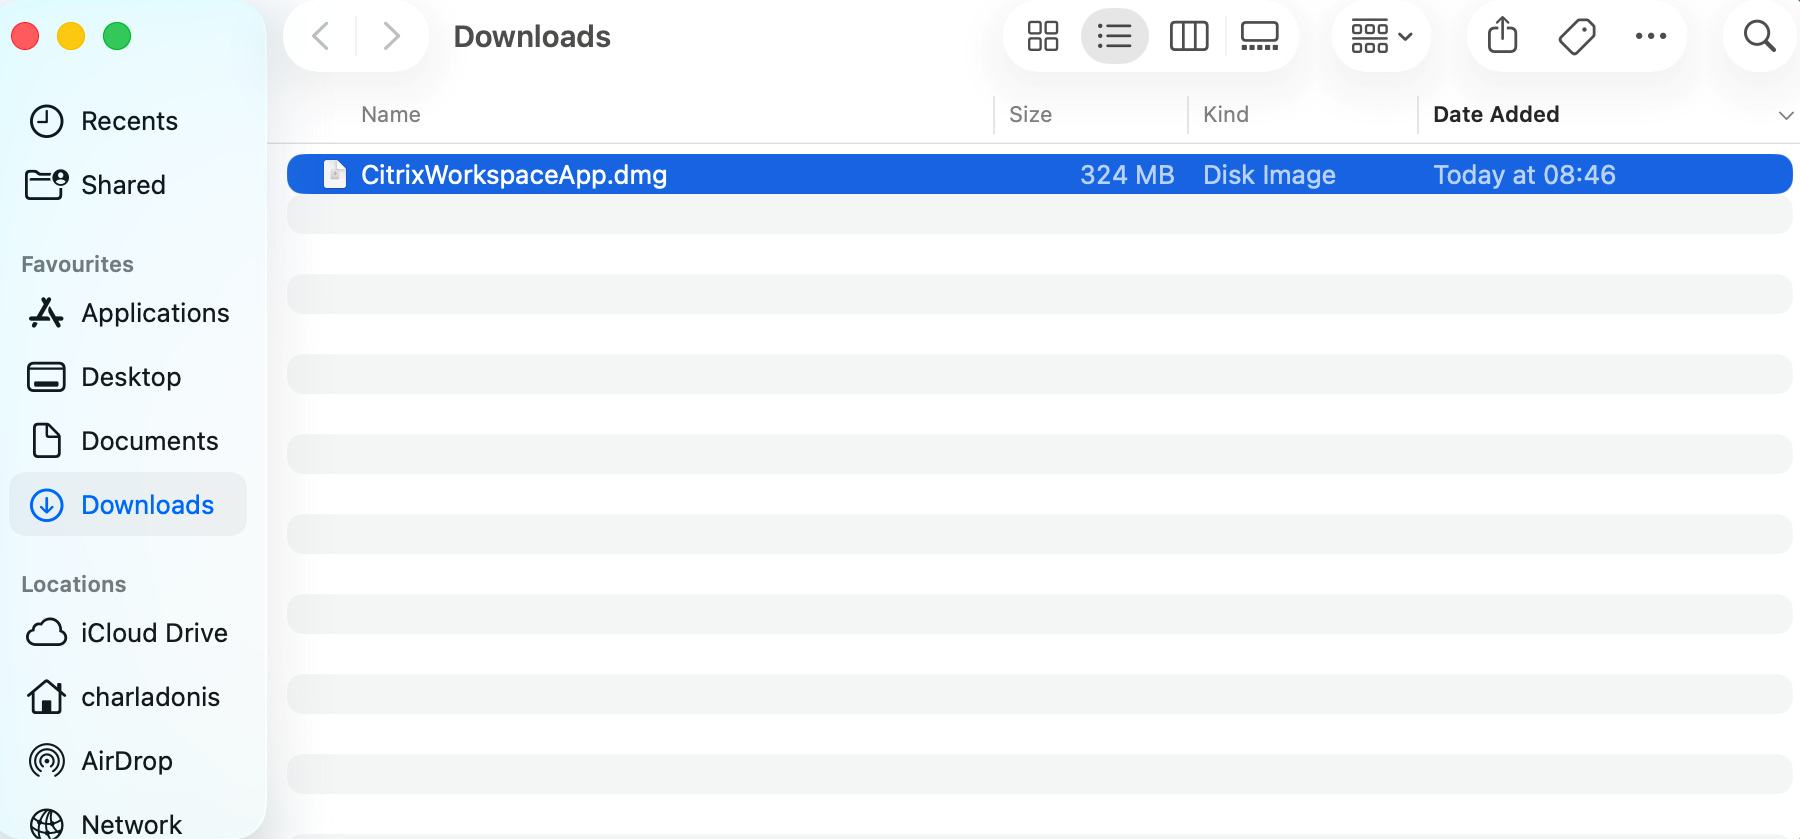This screenshot has width=1800, height=839.
Task: Sort files by Kind column
Action: 1226,115
